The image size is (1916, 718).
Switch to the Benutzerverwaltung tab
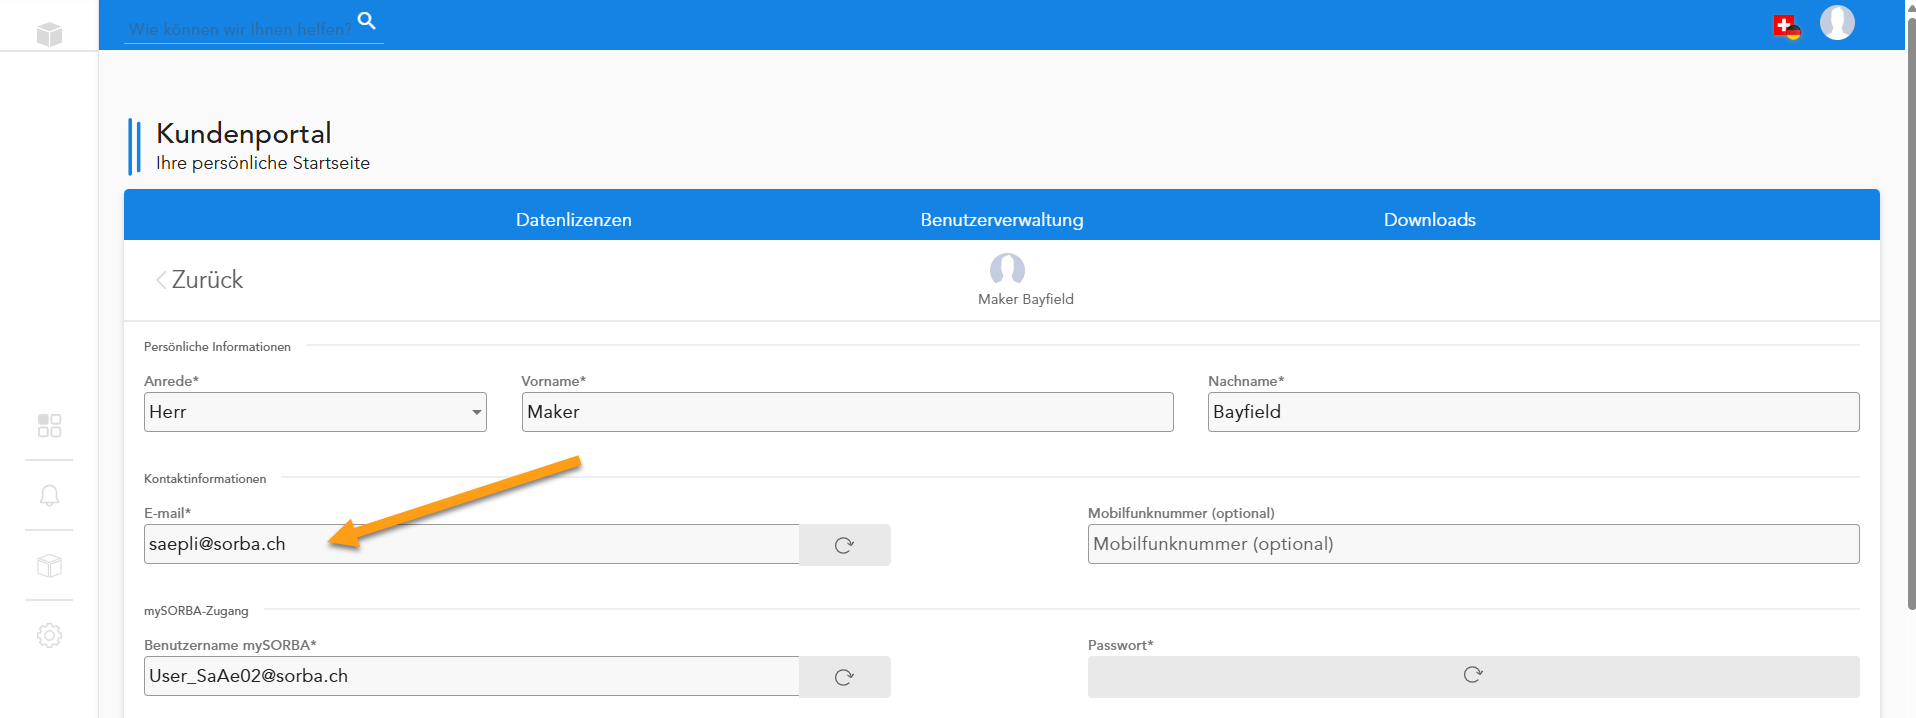tap(1002, 220)
